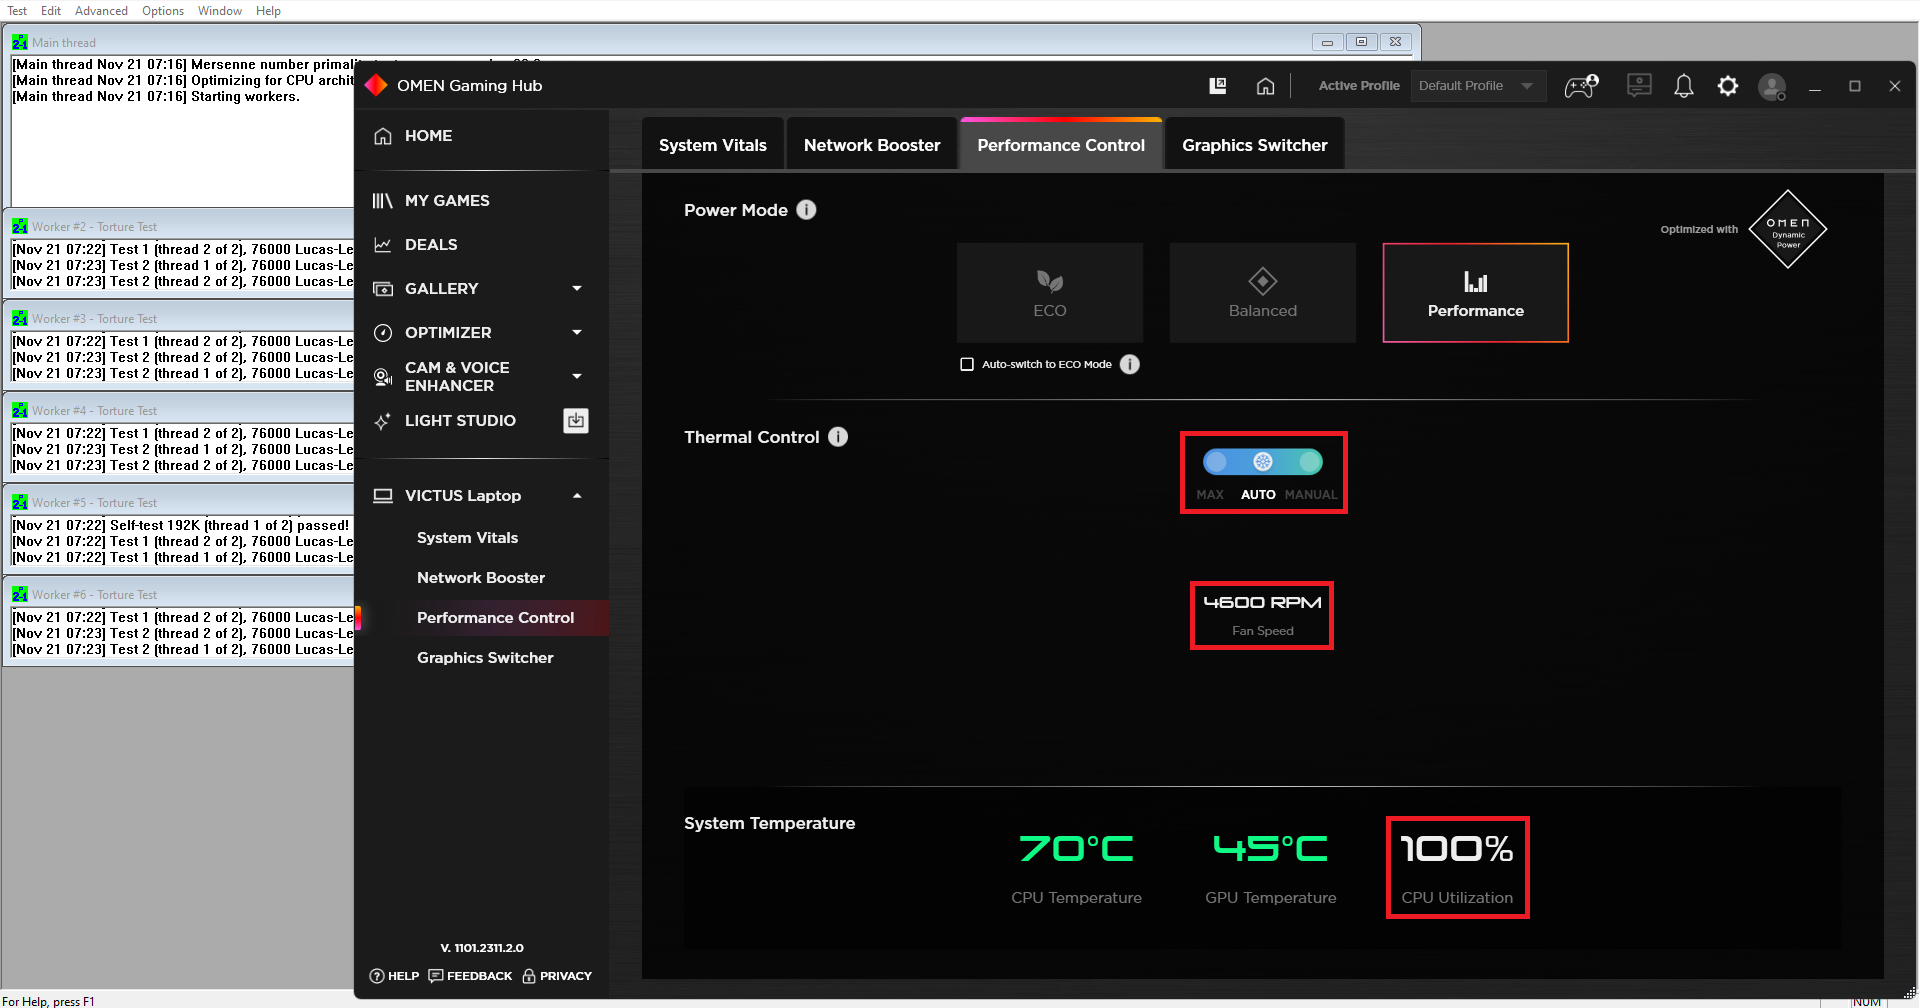Switch to the Network Booster tab
The height and width of the screenshot is (1008, 1920).
tap(872, 145)
